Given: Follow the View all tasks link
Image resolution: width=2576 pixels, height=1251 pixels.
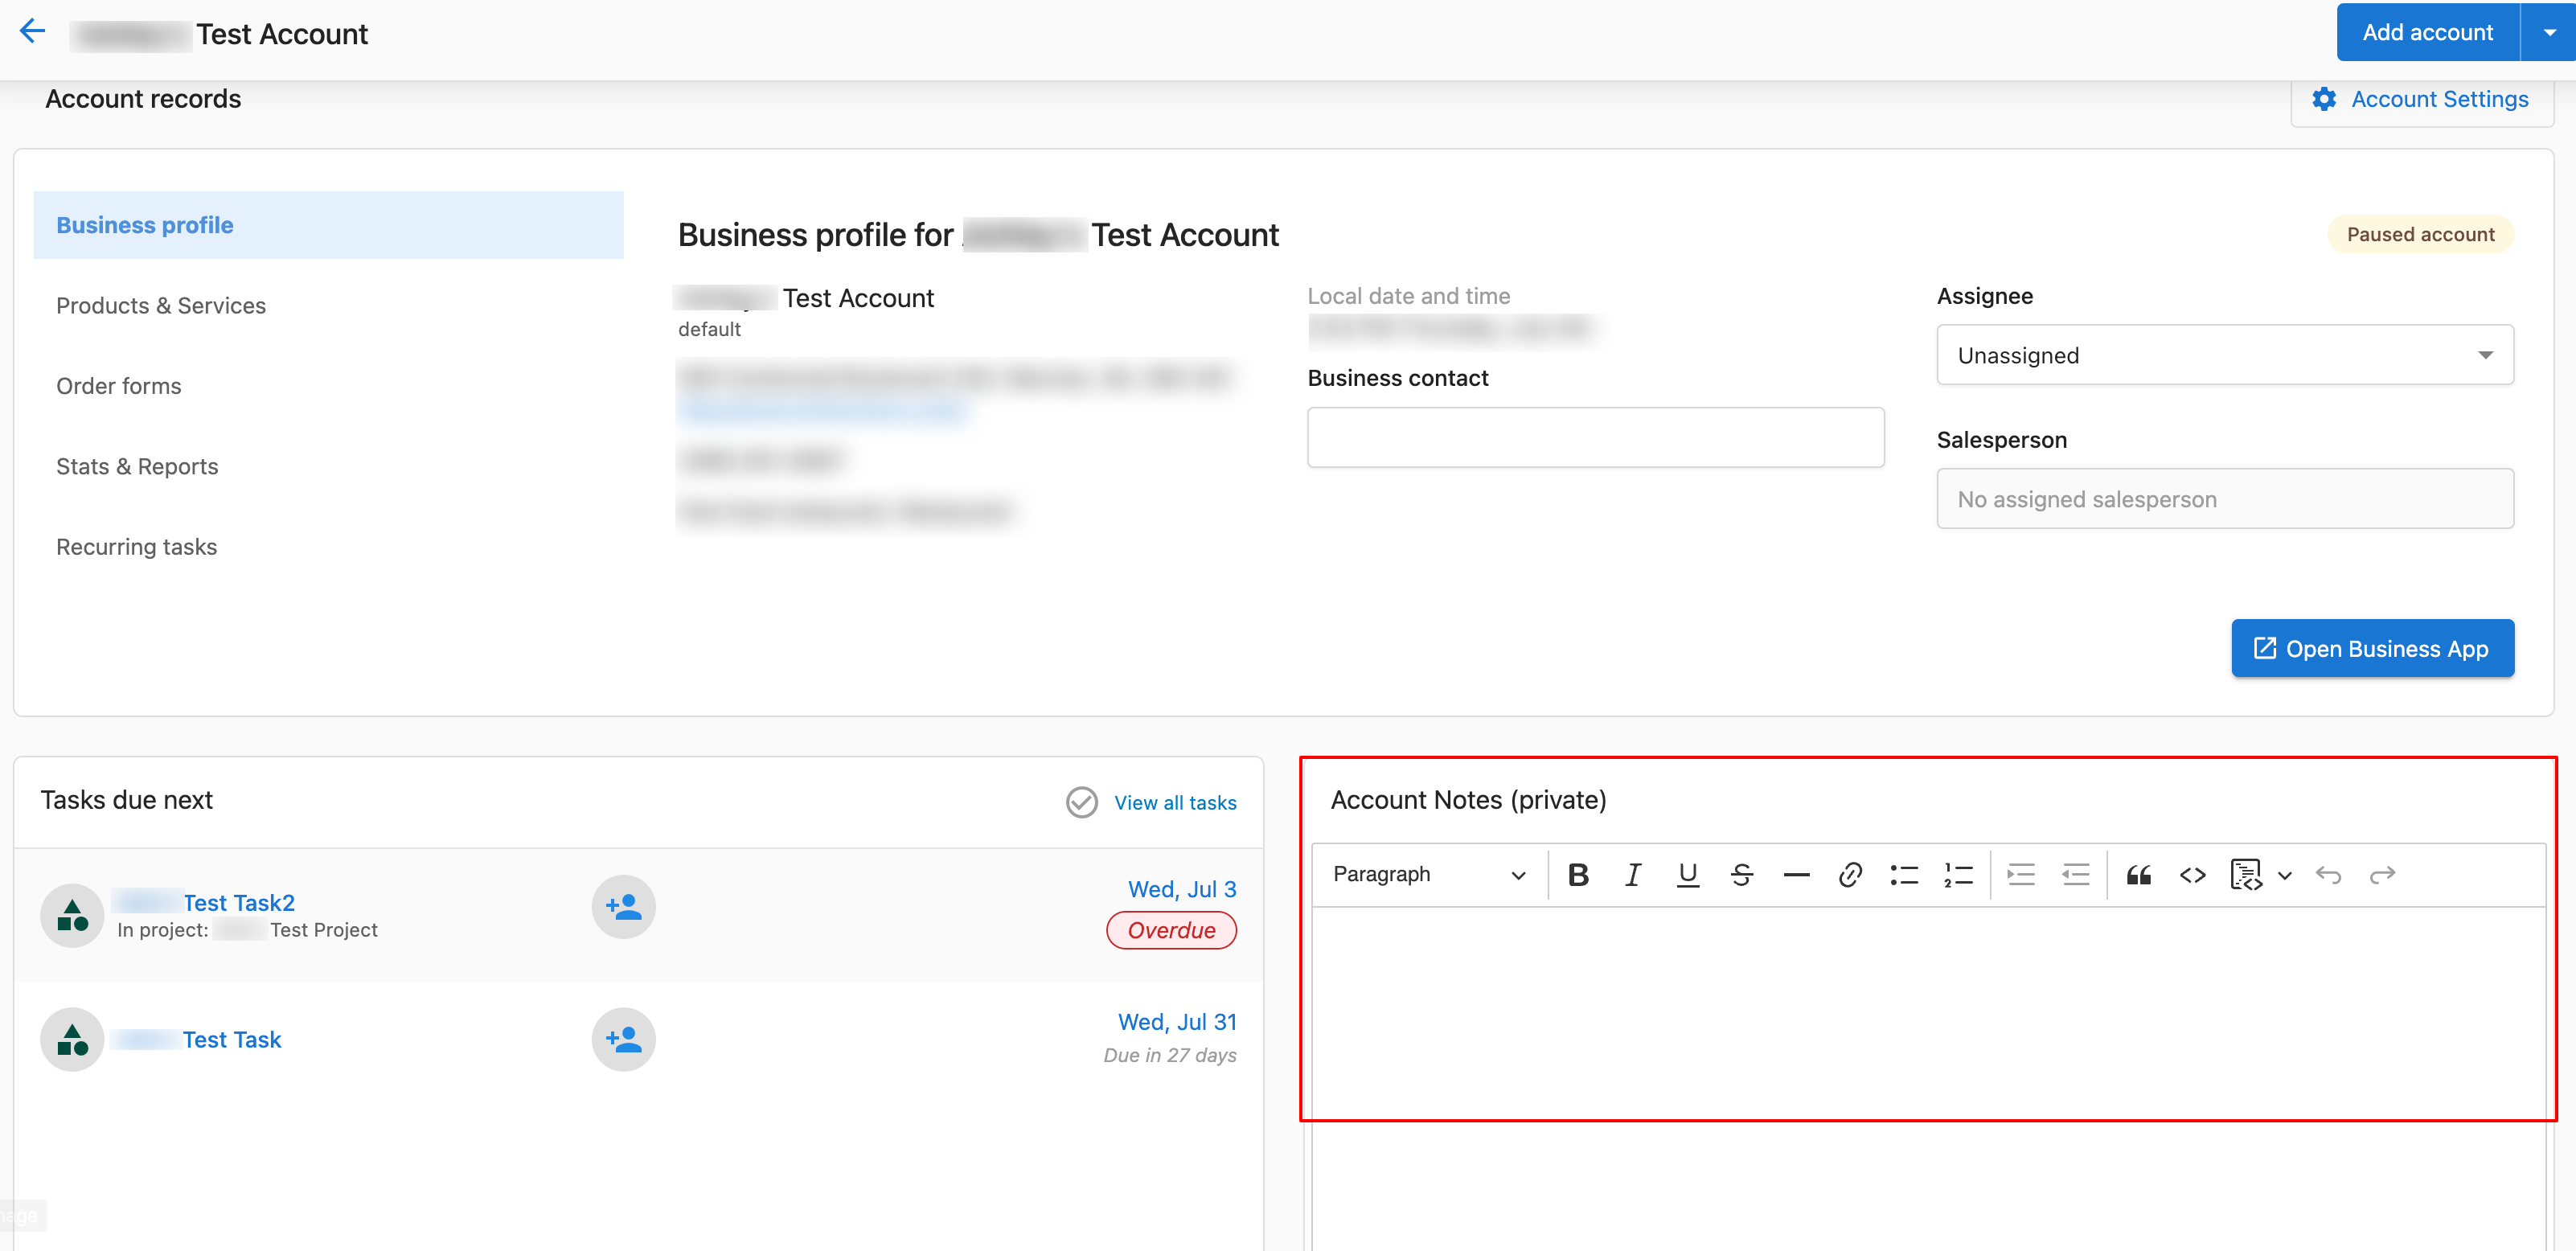Looking at the screenshot, I should tap(1175, 803).
